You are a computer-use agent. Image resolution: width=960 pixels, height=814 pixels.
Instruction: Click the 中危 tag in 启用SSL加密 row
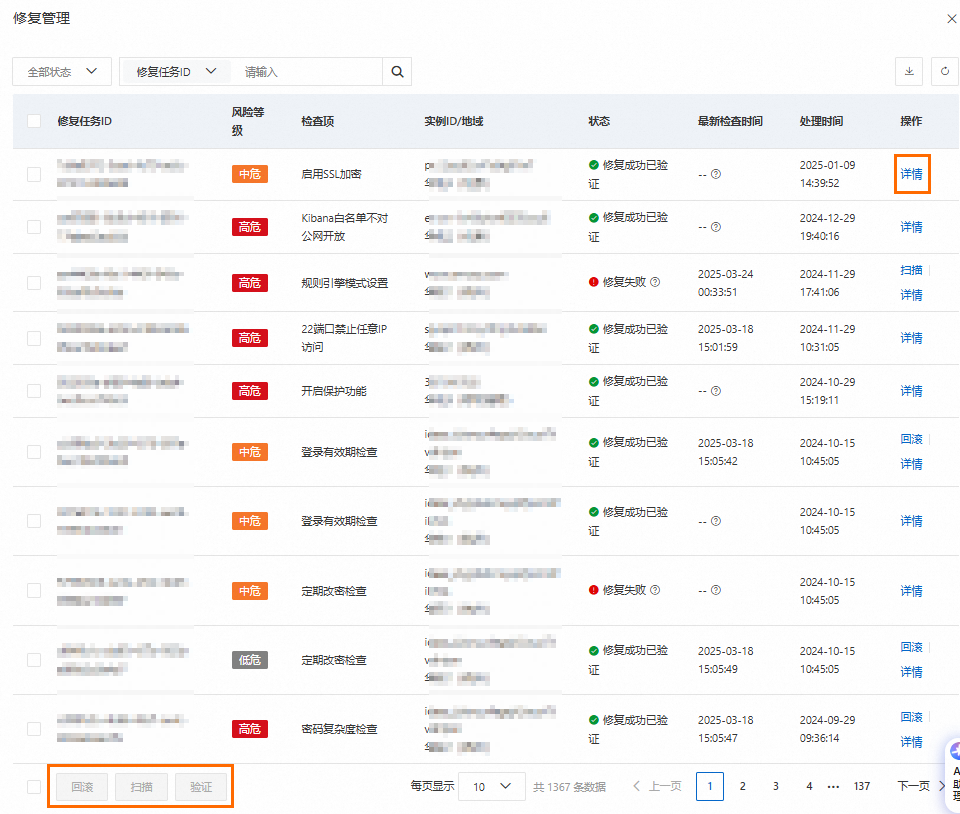(x=250, y=174)
